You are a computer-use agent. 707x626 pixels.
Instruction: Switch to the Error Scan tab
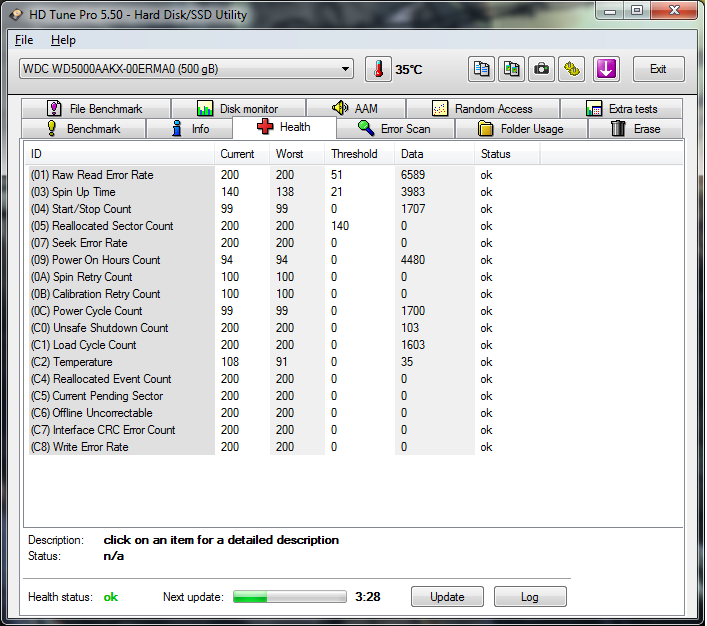(395, 129)
